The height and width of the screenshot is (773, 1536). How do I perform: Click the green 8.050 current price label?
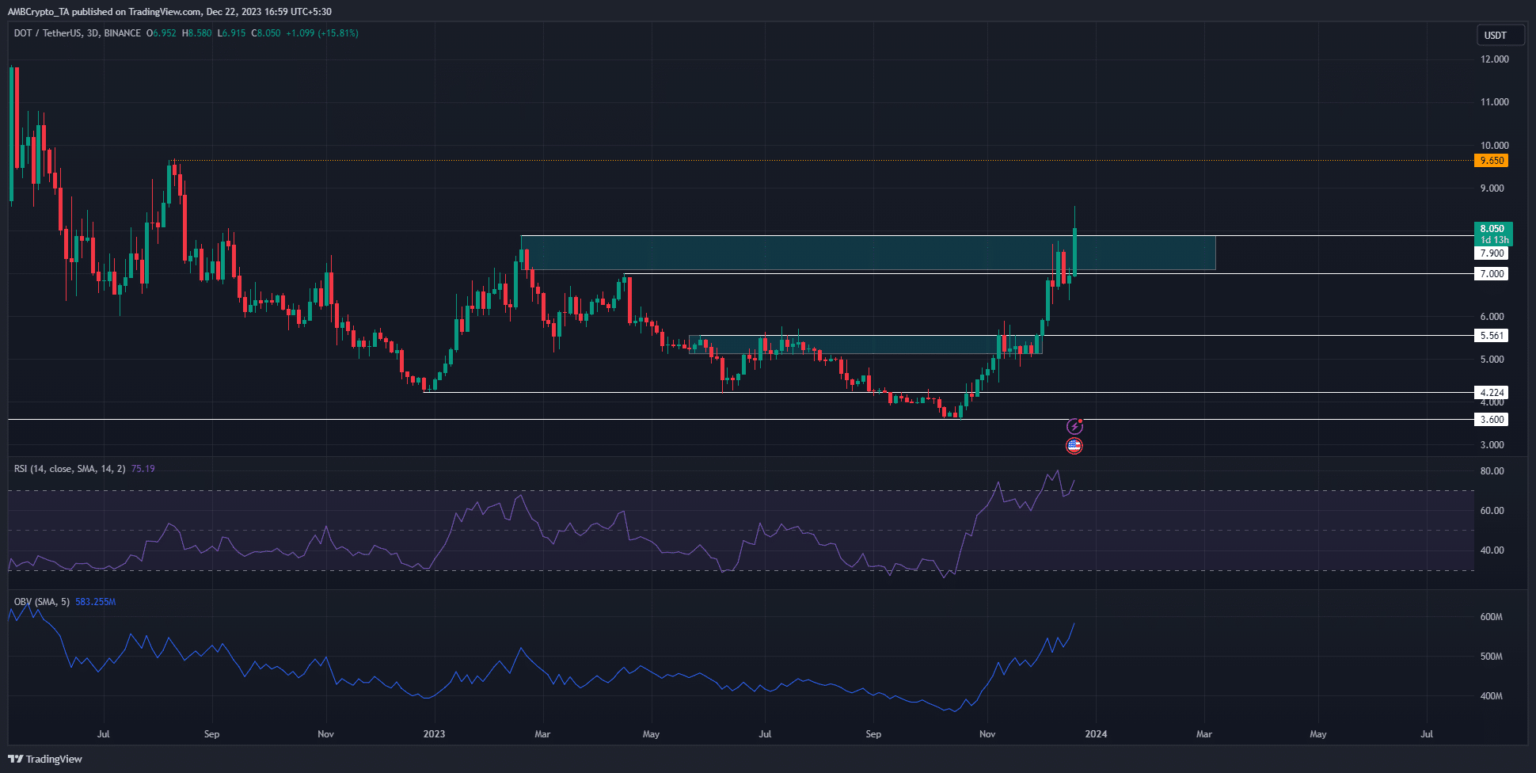(1491, 229)
